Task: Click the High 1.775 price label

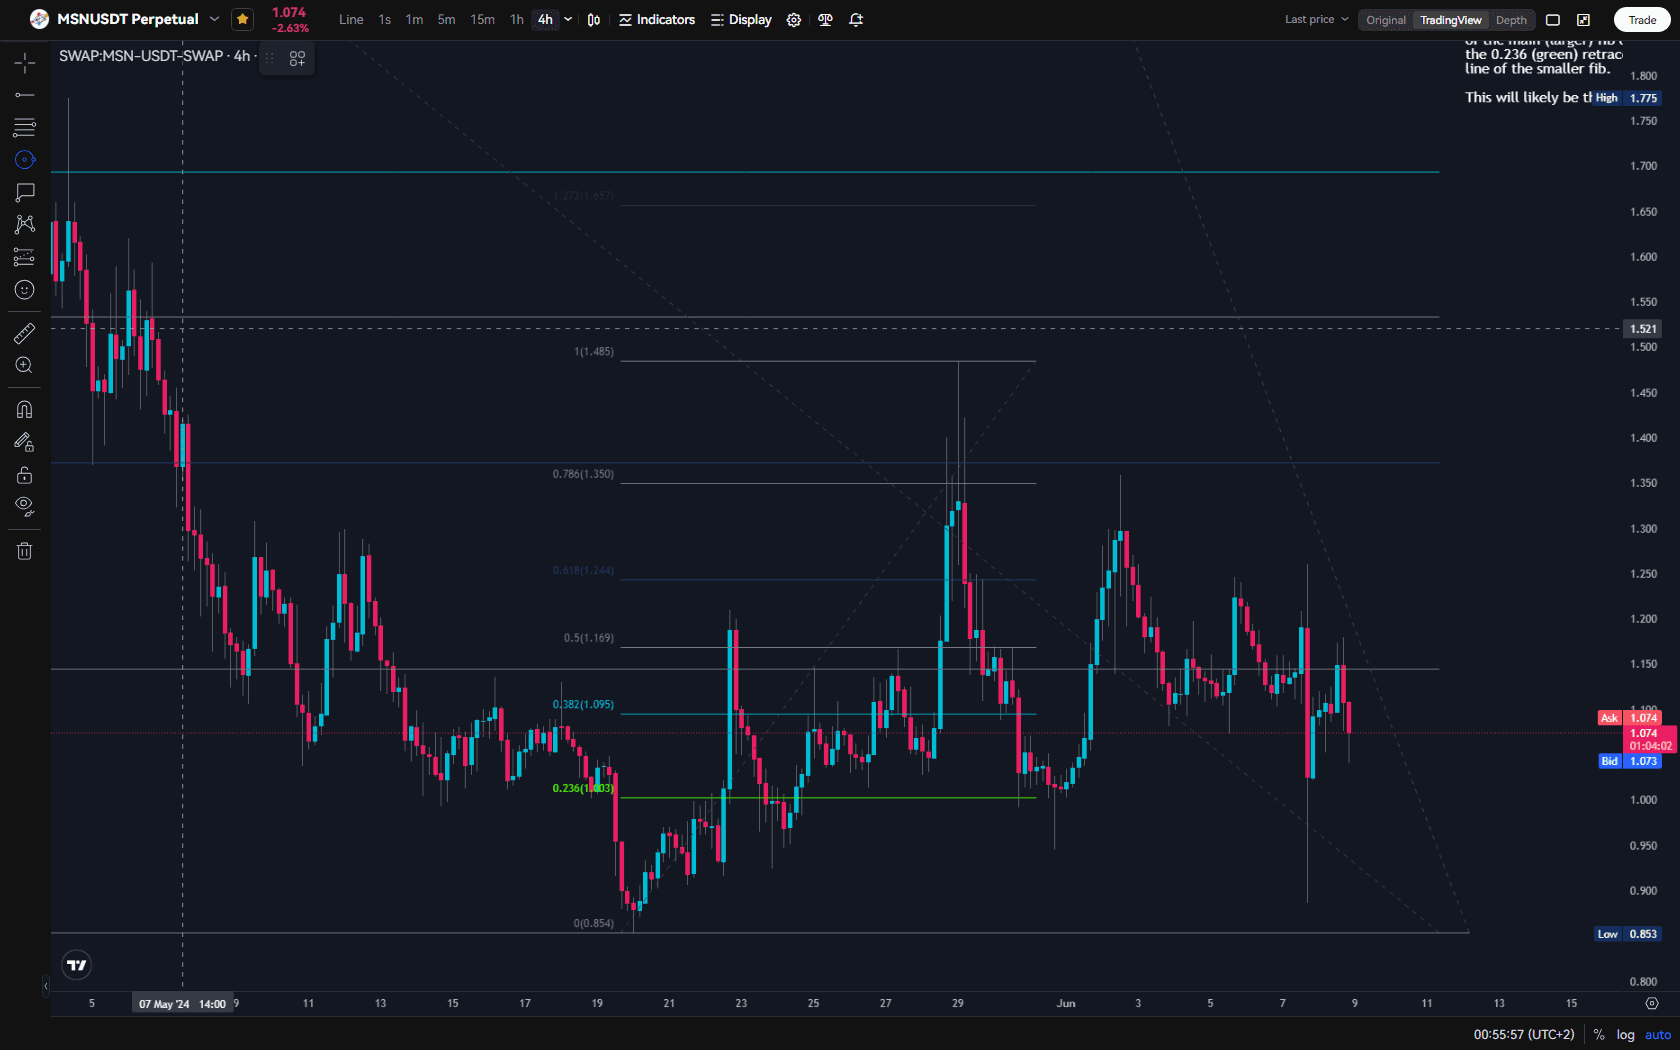Action: click(x=1627, y=98)
